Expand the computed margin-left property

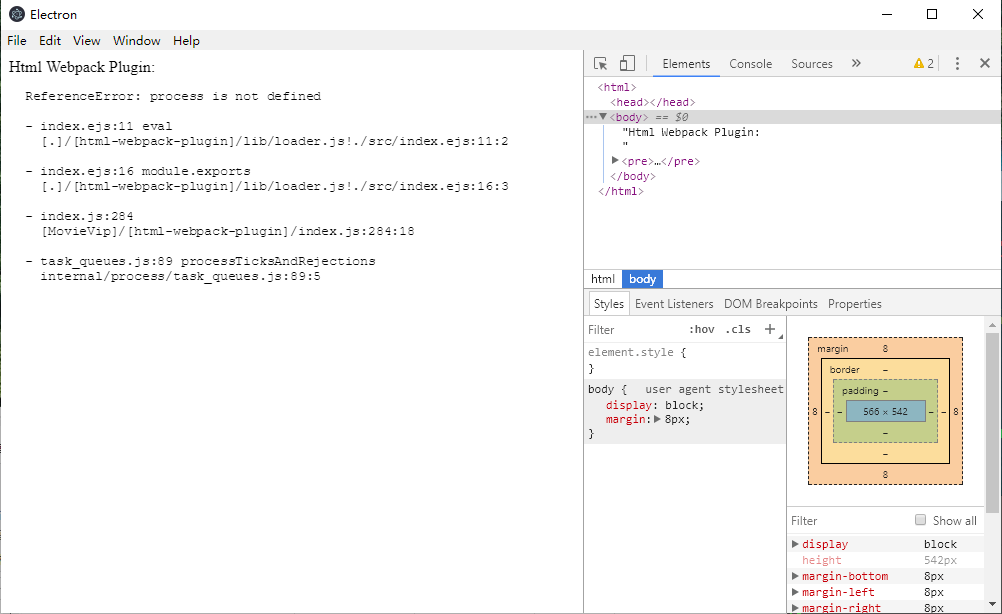tap(795, 592)
